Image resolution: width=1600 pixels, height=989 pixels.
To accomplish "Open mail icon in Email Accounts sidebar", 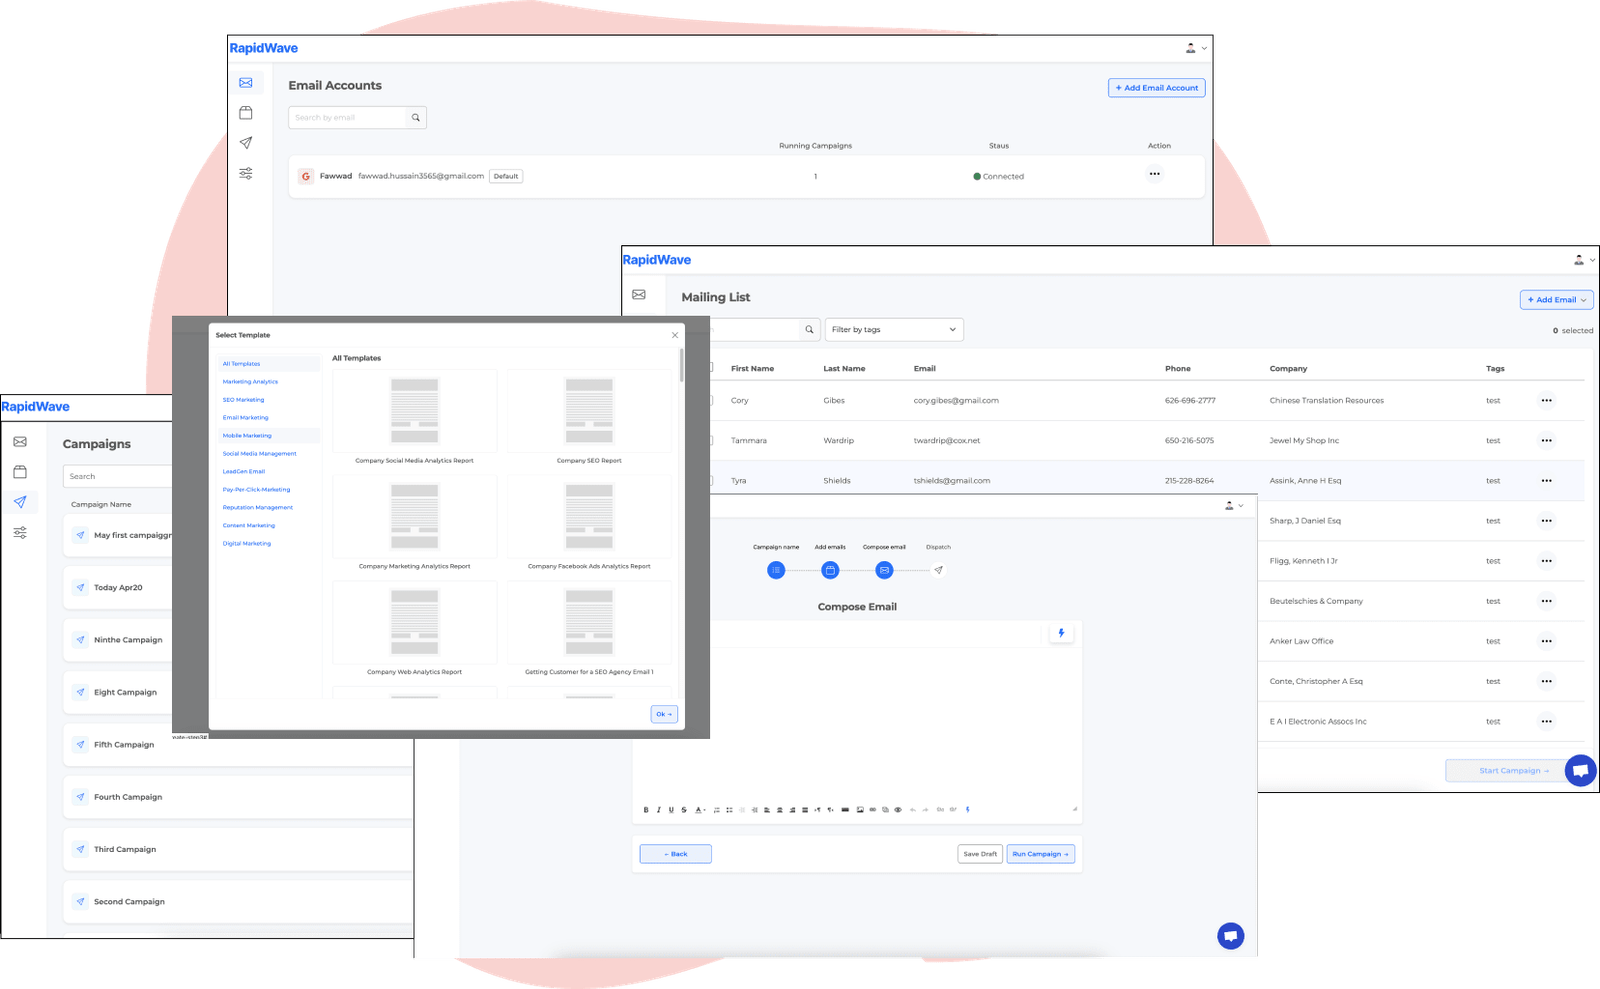I will (x=246, y=83).
